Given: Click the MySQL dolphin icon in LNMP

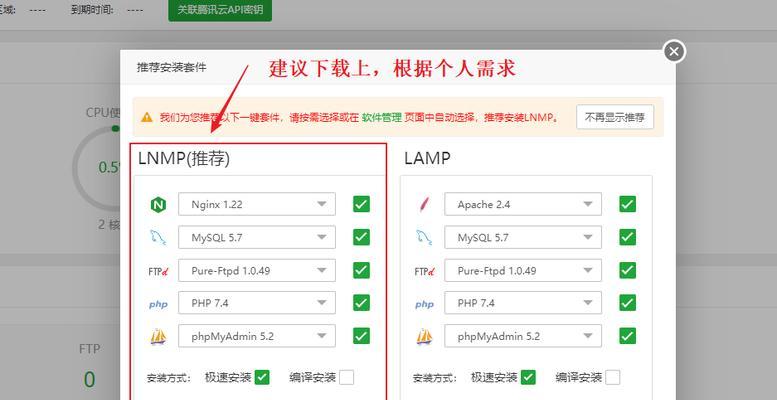Looking at the screenshot, I should pos(158,237).
